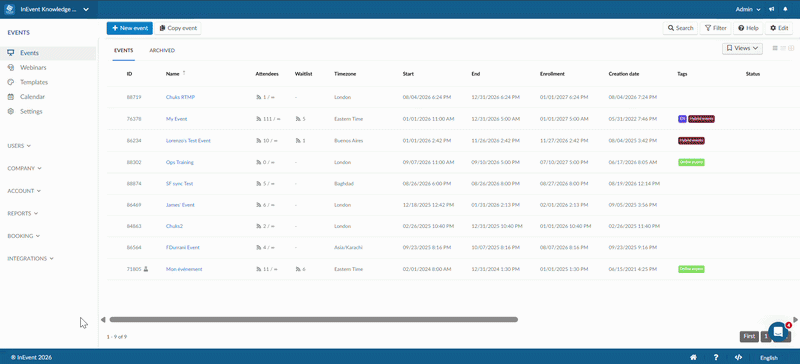The image size is (800, 364).
Task: Click the person icon next to ID 71805
Action: click(145, 269)
